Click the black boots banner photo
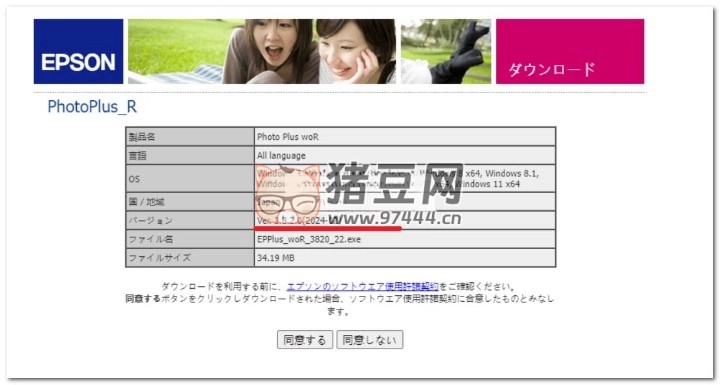720x385 pixels. point(446,51)
